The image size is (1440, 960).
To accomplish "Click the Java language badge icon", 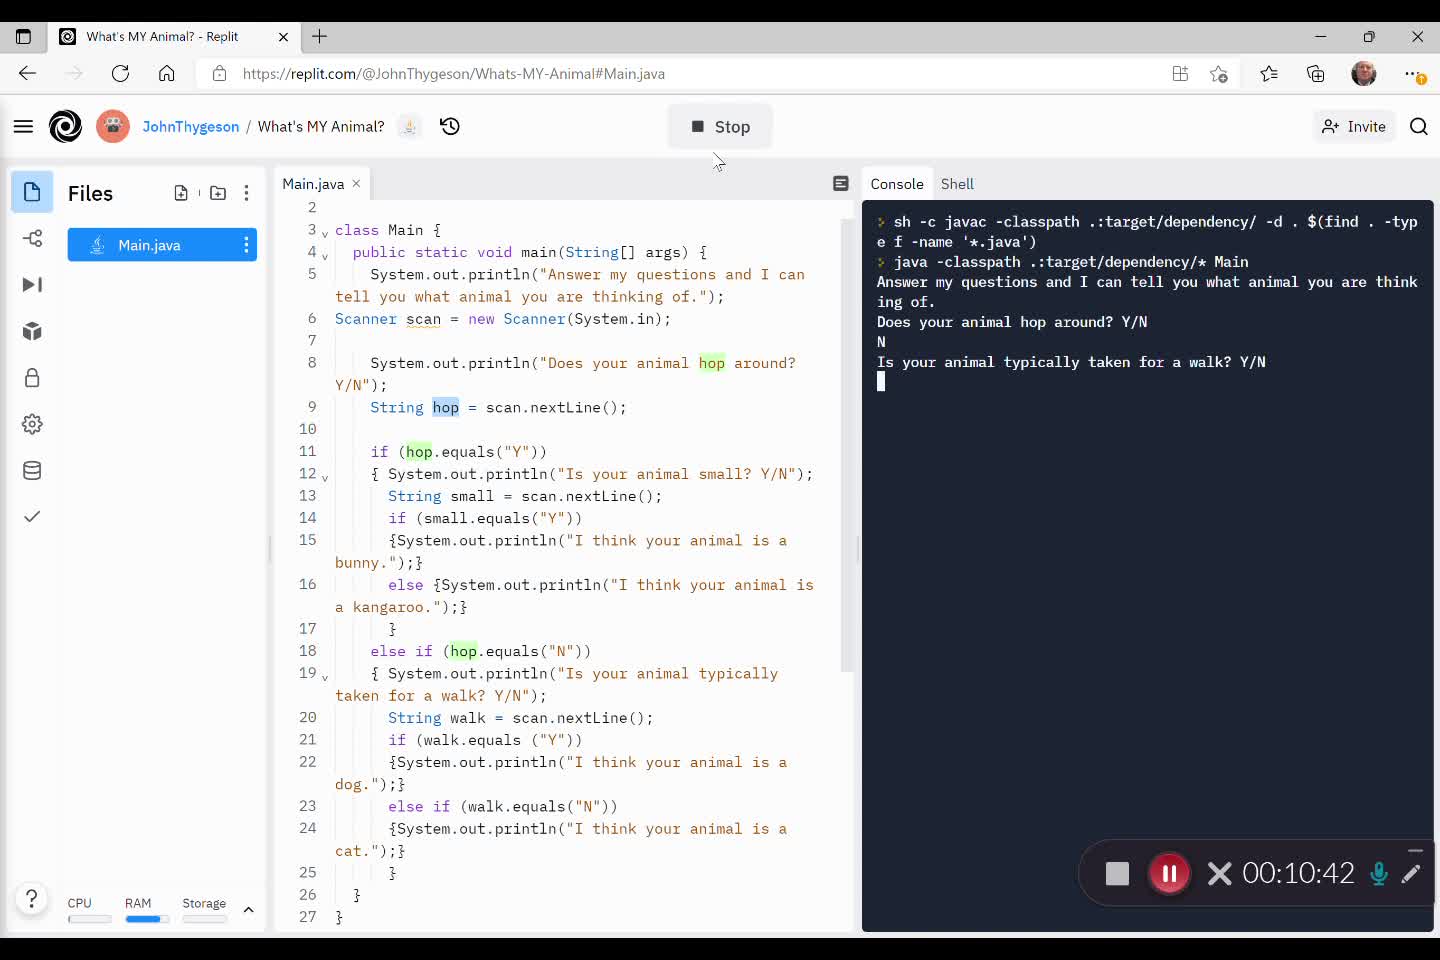I will point(409,126).
